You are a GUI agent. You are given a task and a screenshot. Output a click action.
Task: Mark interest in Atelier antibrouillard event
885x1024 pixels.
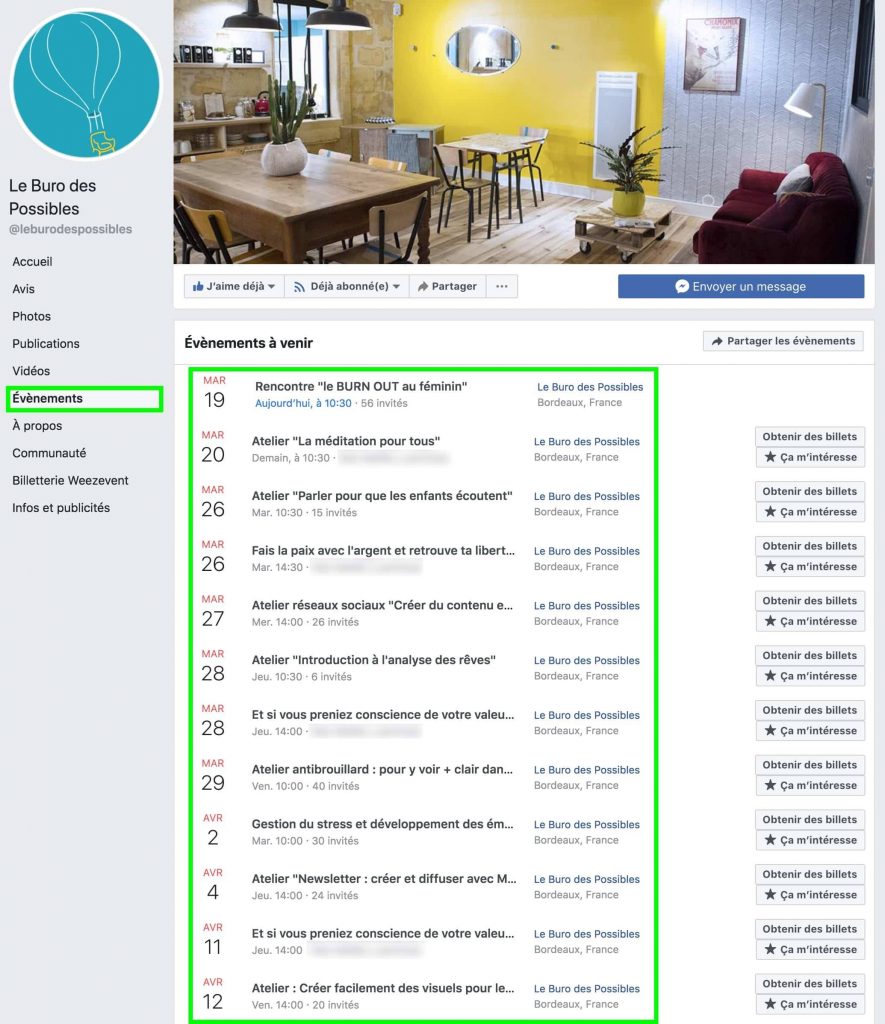[x=810, y=786]
